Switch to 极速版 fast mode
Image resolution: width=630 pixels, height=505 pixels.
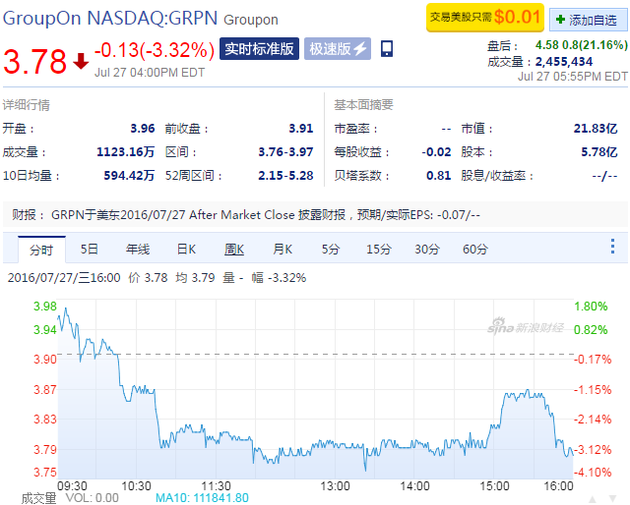click(338, 49)
